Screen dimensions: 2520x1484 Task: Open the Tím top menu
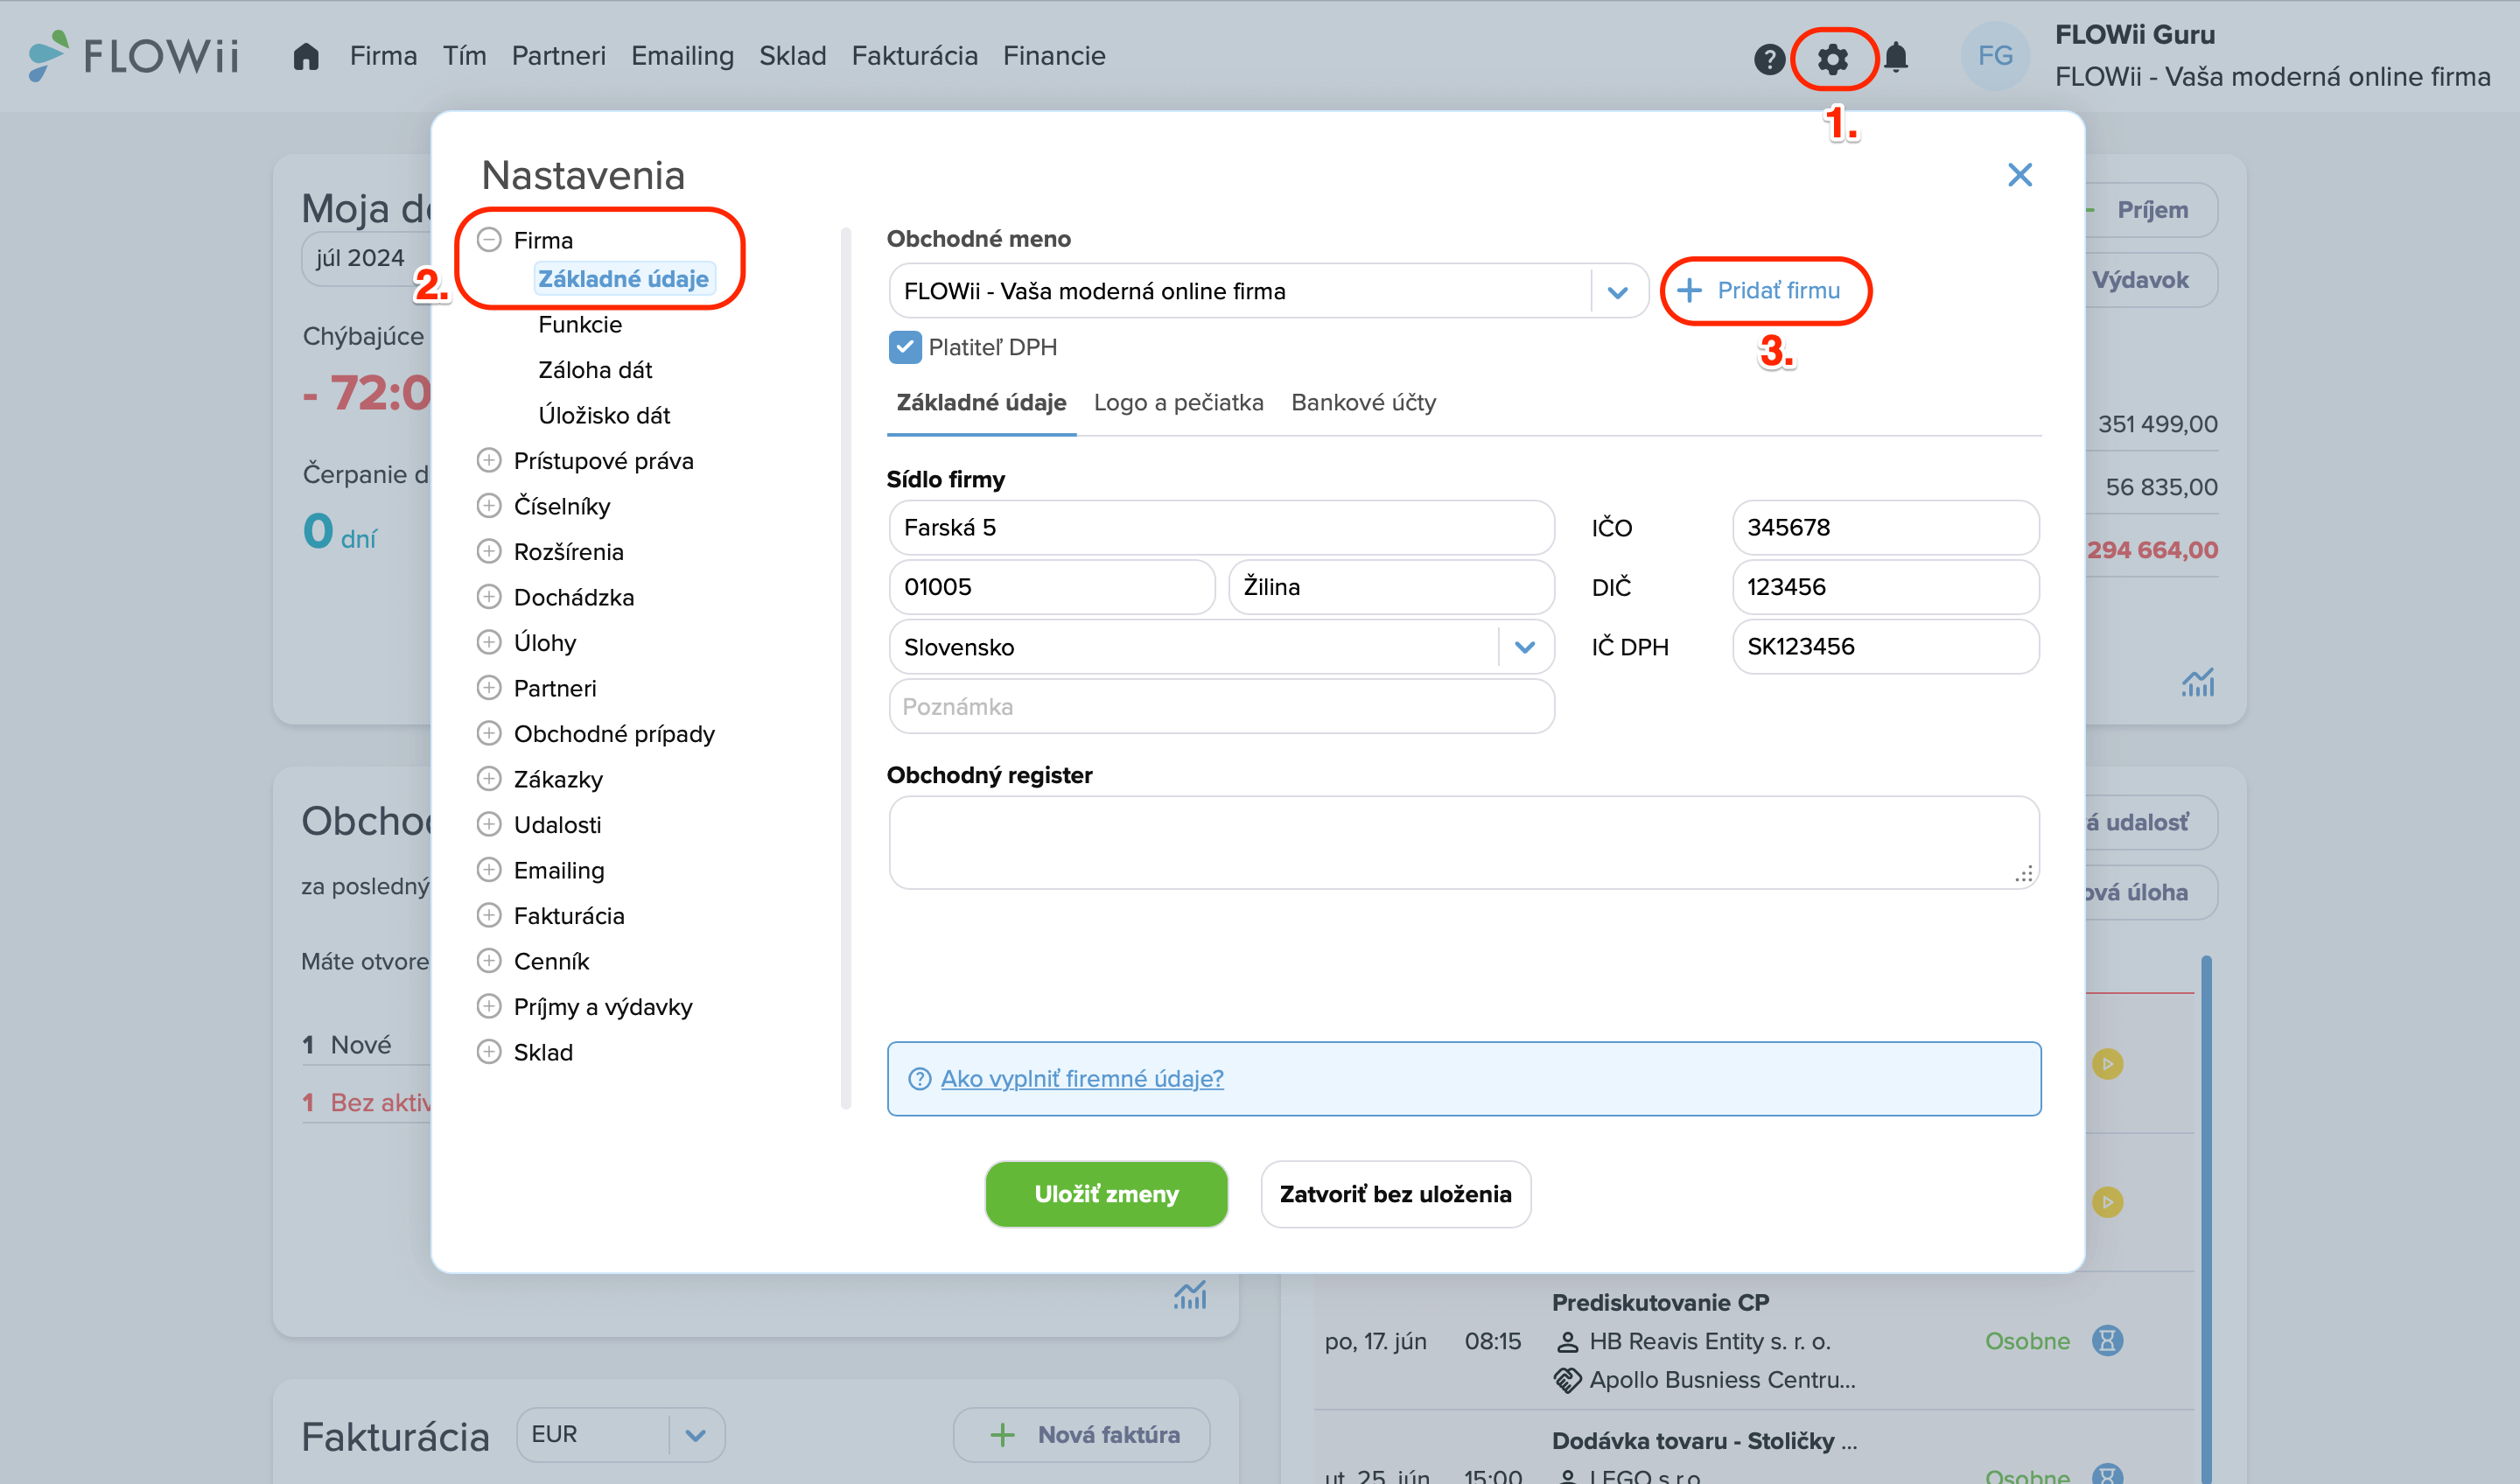point(464,56)
